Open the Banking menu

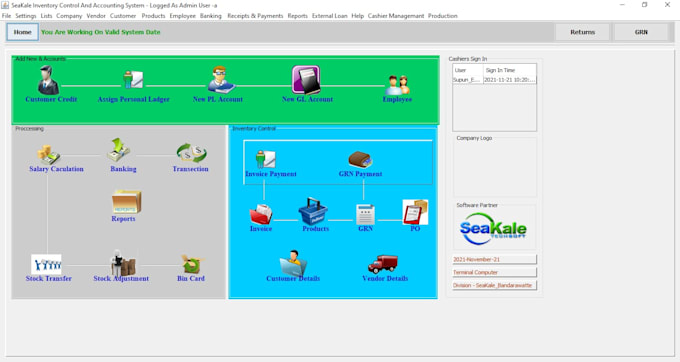coord(211,16)
